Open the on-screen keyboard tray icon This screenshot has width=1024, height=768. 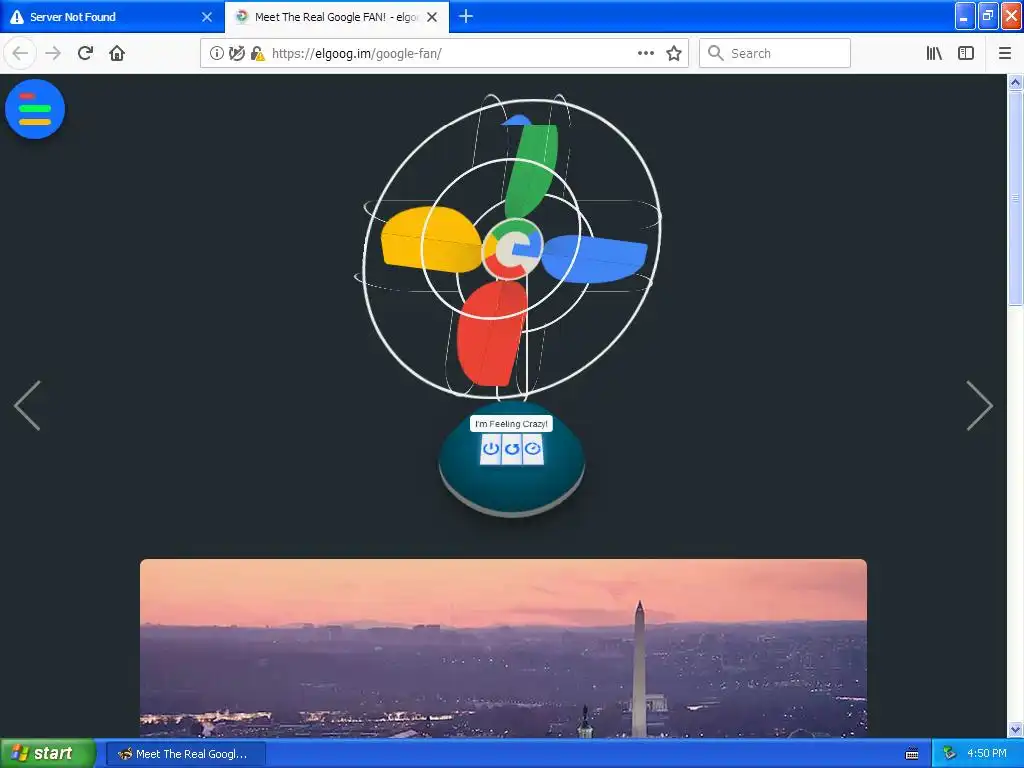[912, 754]
